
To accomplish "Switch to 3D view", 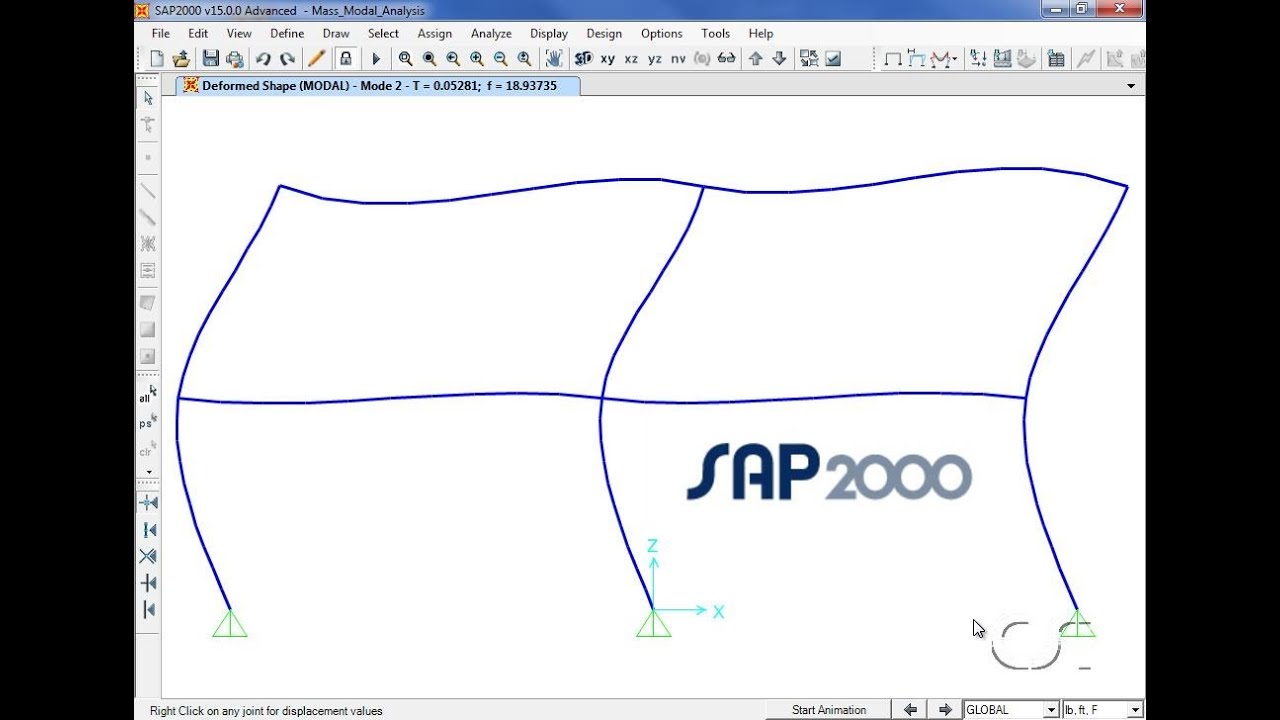I will tap(584, 59).
